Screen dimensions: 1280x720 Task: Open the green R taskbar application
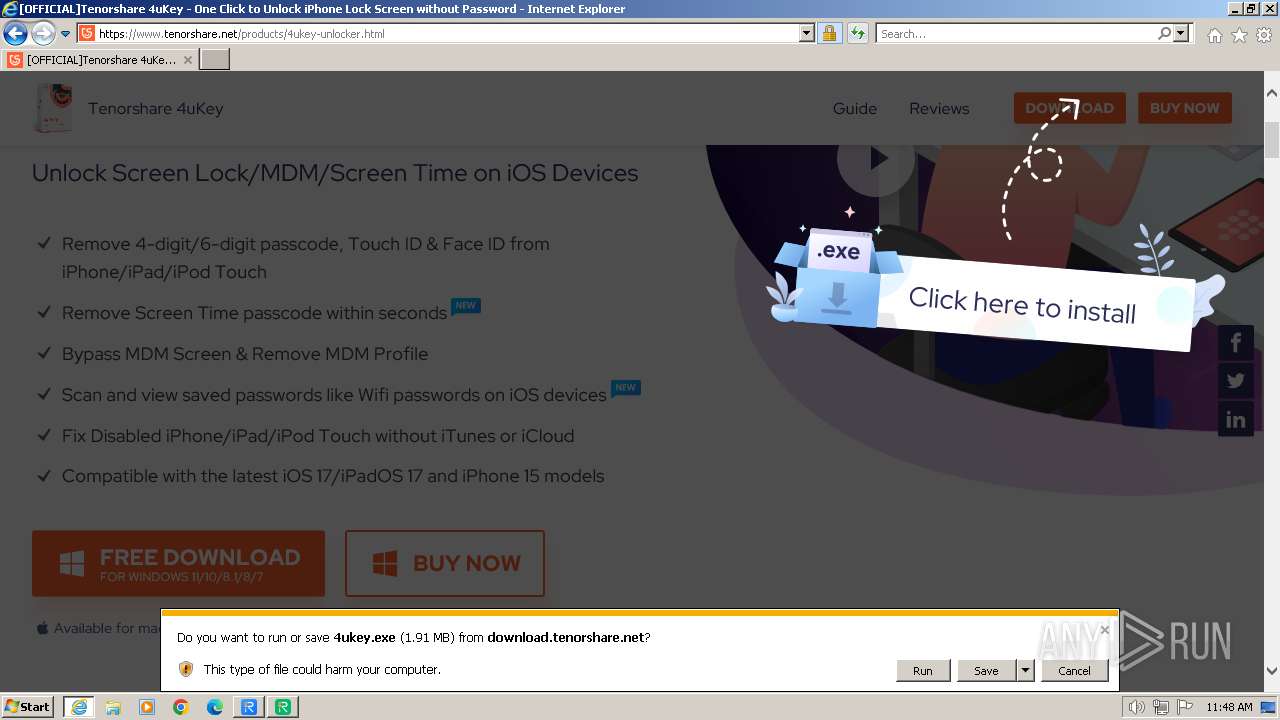click(283, 707)
